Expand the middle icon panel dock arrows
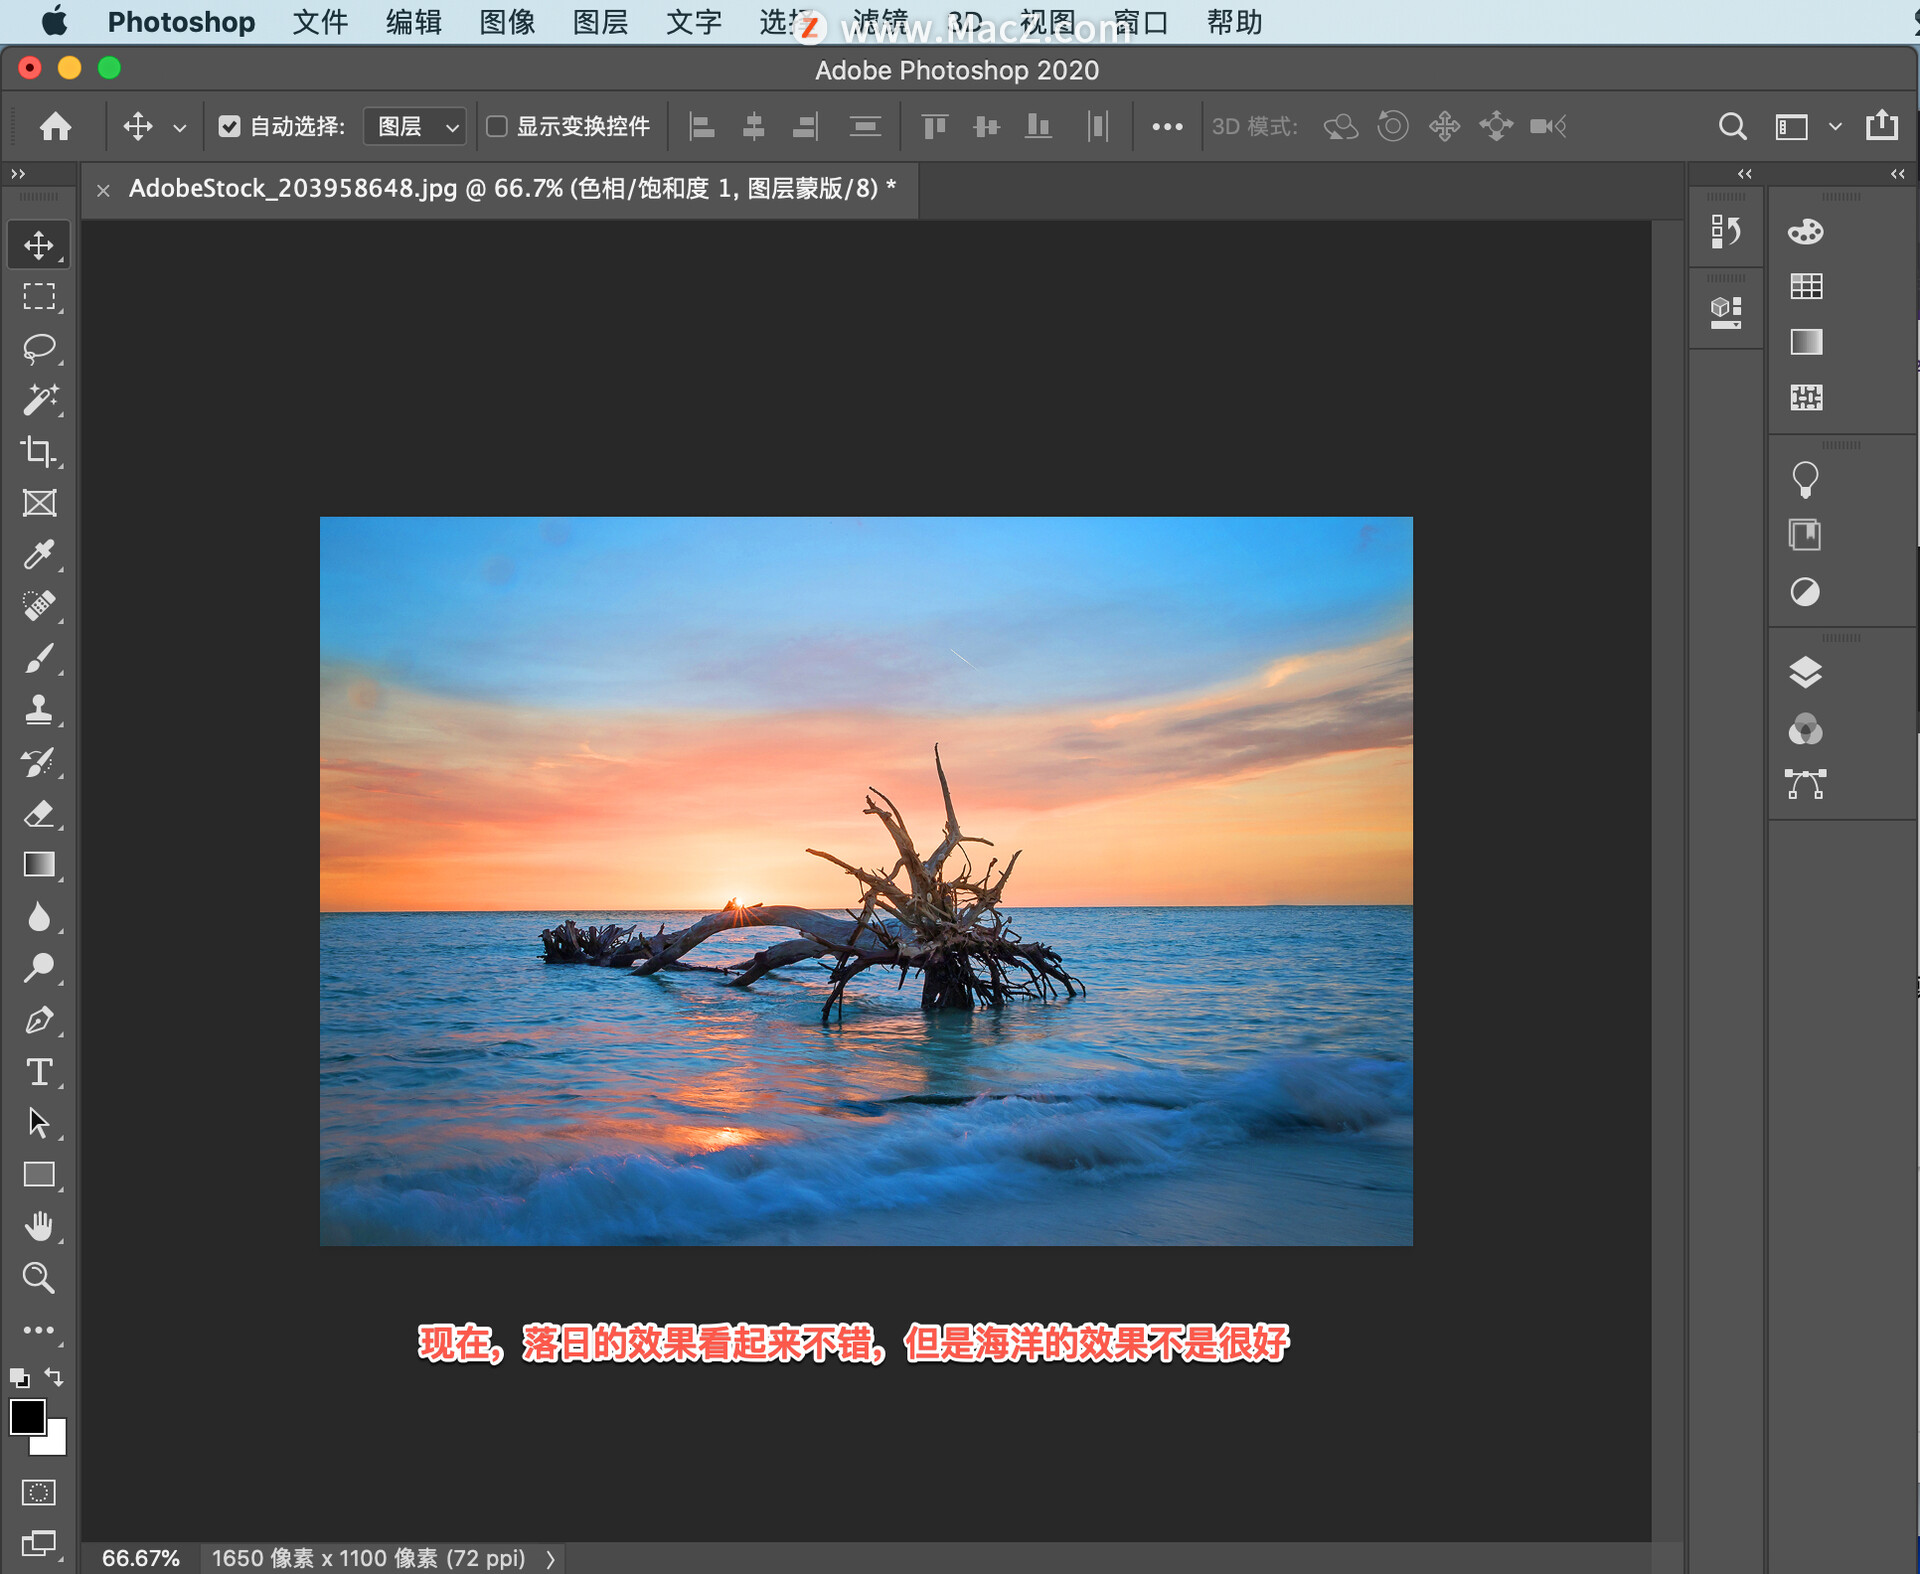The width and height of the screenshot is (1920, 1574). pyautogui.click(x=1745, y=174)
